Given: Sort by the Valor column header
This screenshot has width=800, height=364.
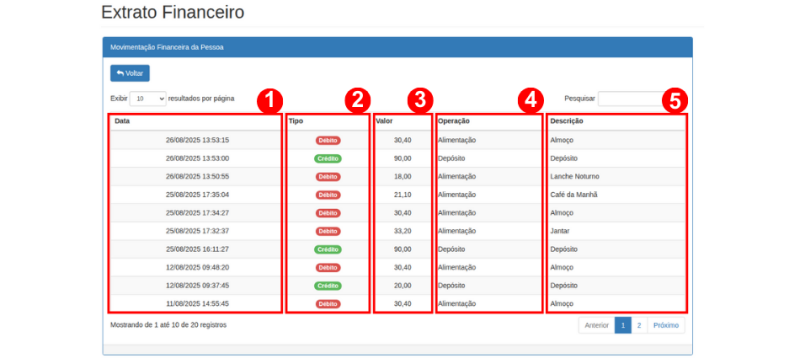Looking at the screenshot, I should (x=403, y=122).
